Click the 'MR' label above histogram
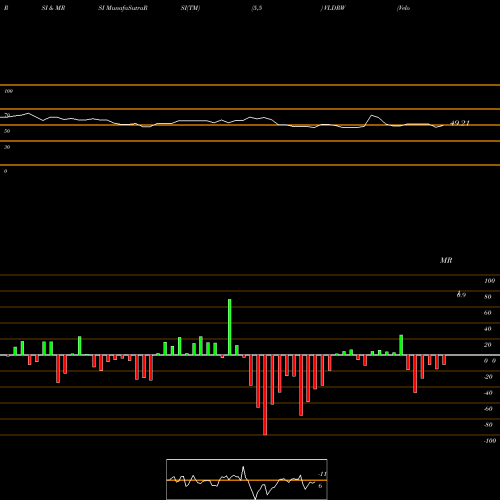Screen dimensions: 500x500 point(446,260)
